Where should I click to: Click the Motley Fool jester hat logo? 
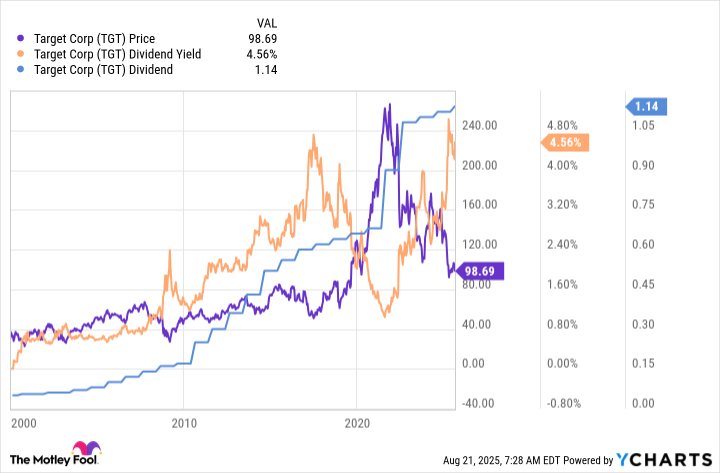(x=86, y=448)
